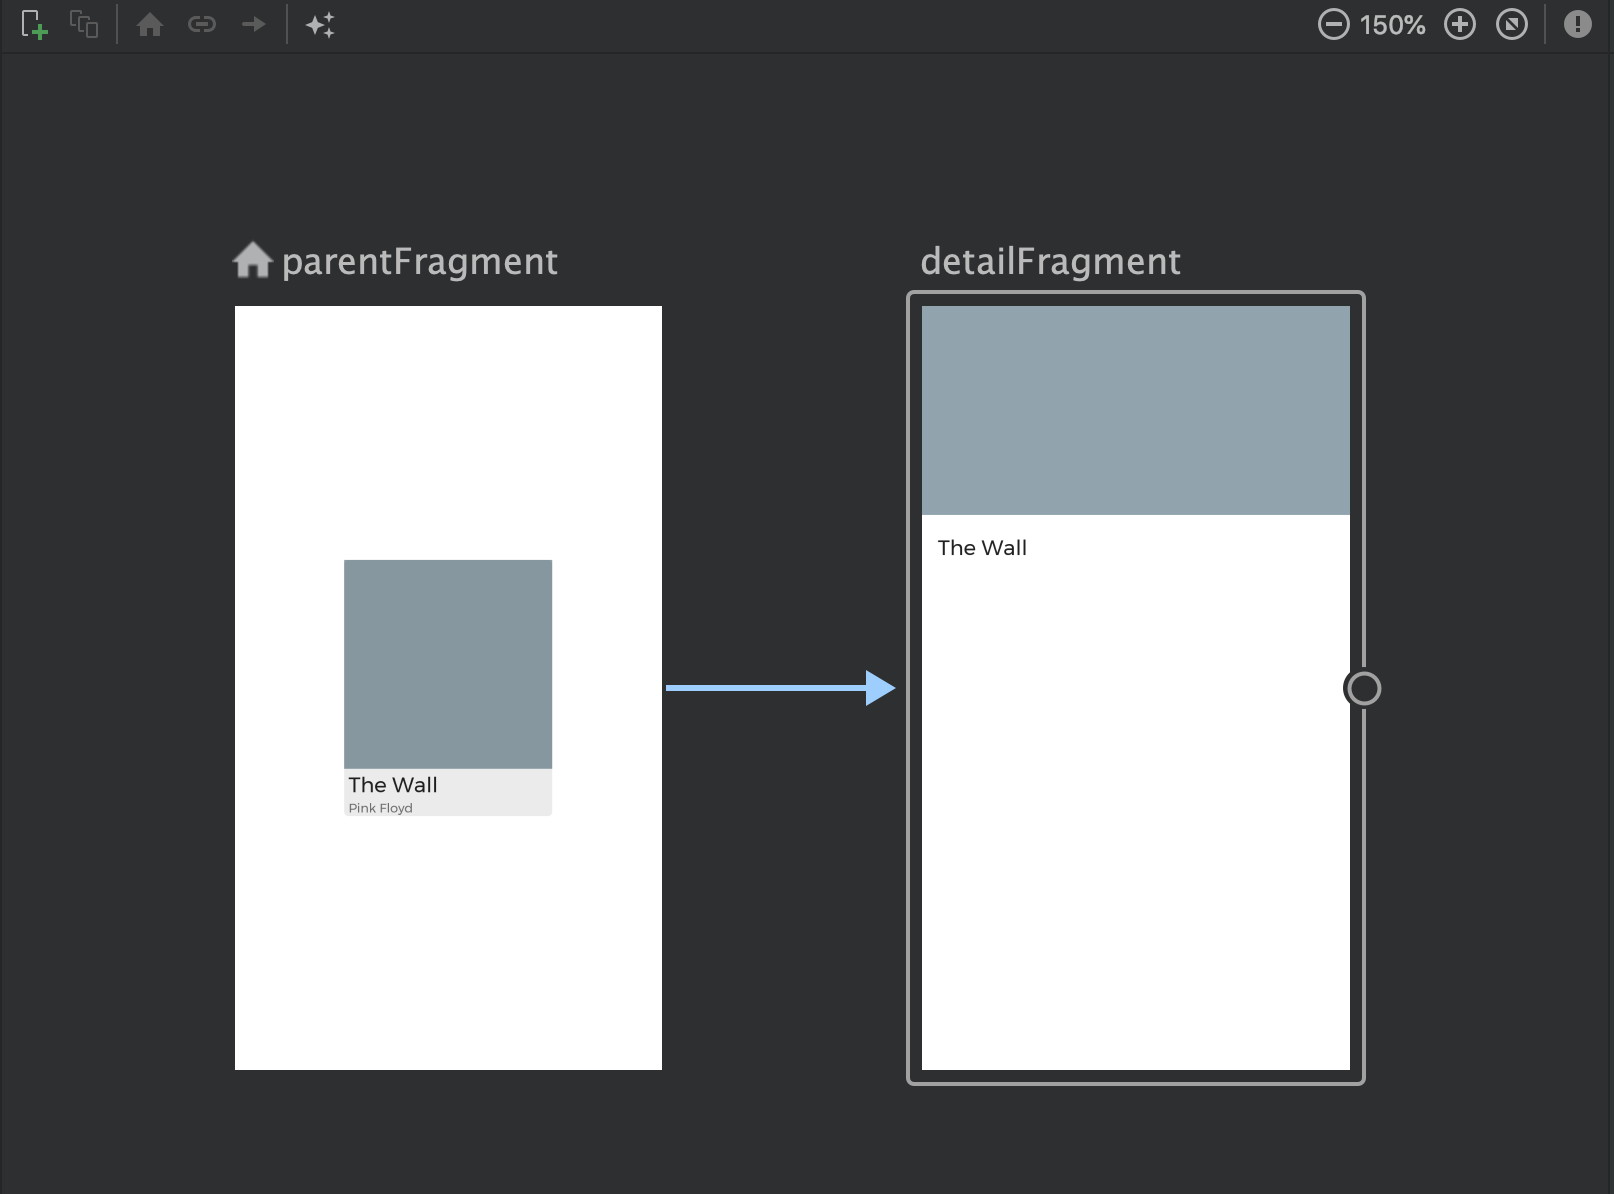Zoom in with the plus button
The width and height of the screenshot is (1614, 1194).
1460,25
